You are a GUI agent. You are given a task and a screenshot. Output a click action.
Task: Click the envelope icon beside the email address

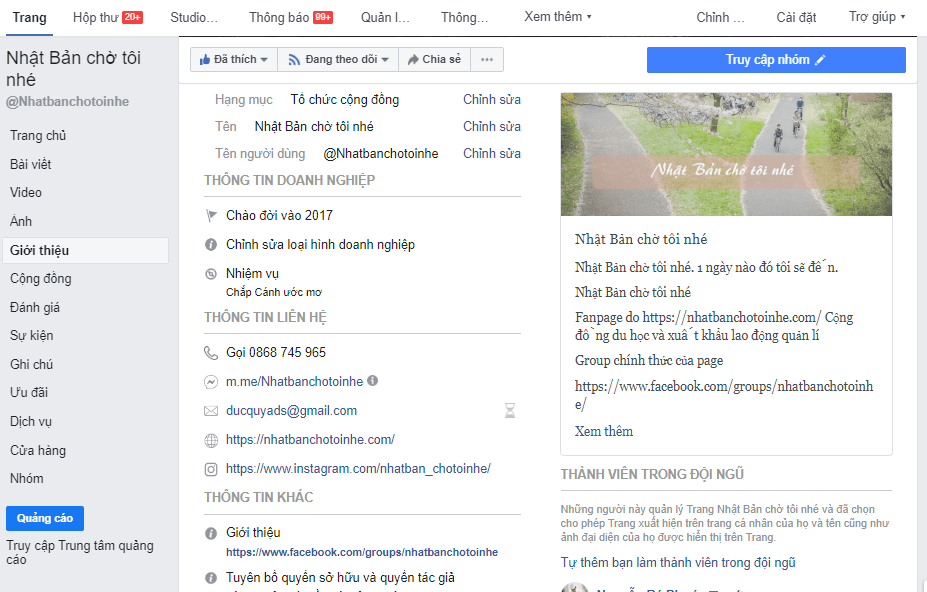click(211, 411)
